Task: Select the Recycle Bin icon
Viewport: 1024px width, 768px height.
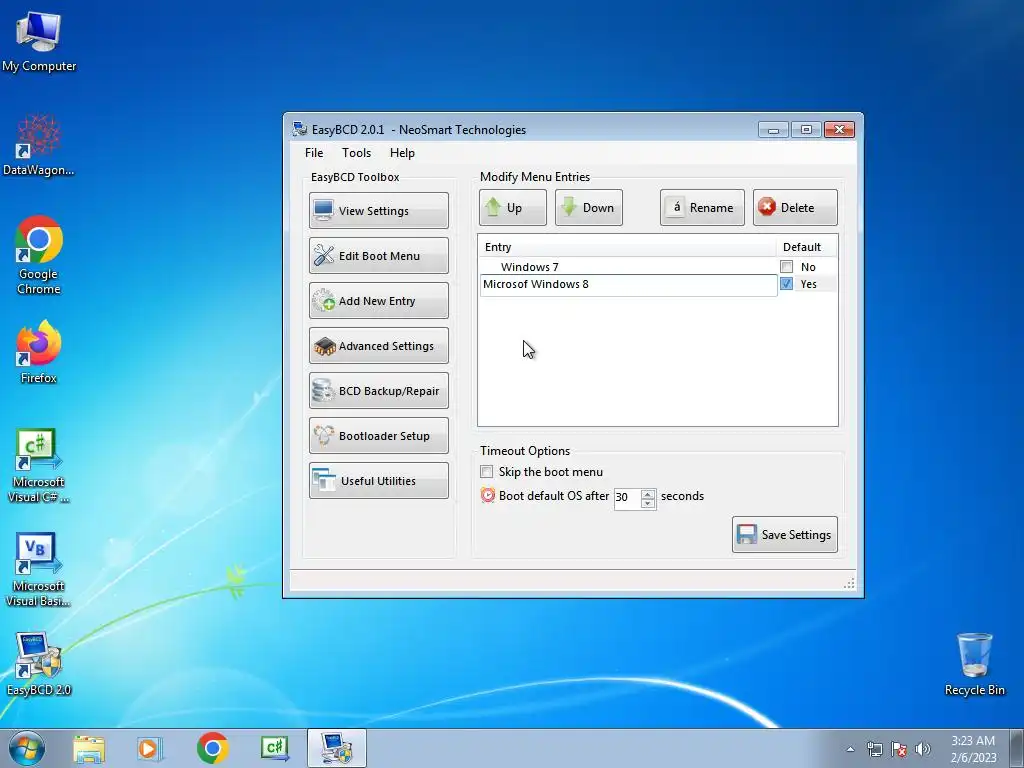Action: click(x=974, y=664)
